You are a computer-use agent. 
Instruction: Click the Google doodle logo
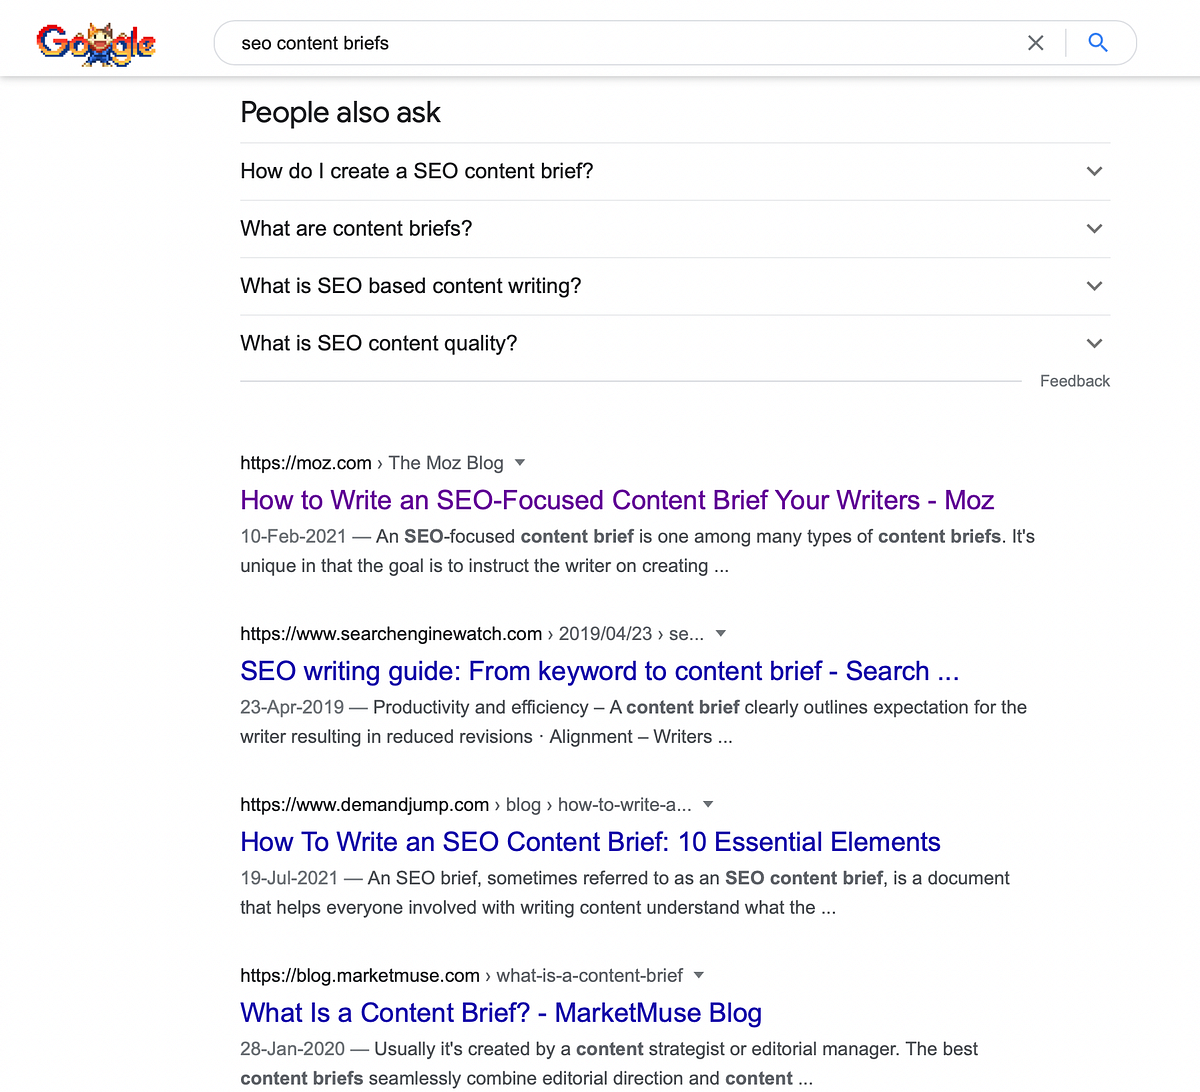pyautogui.click(x=96, y=44)
